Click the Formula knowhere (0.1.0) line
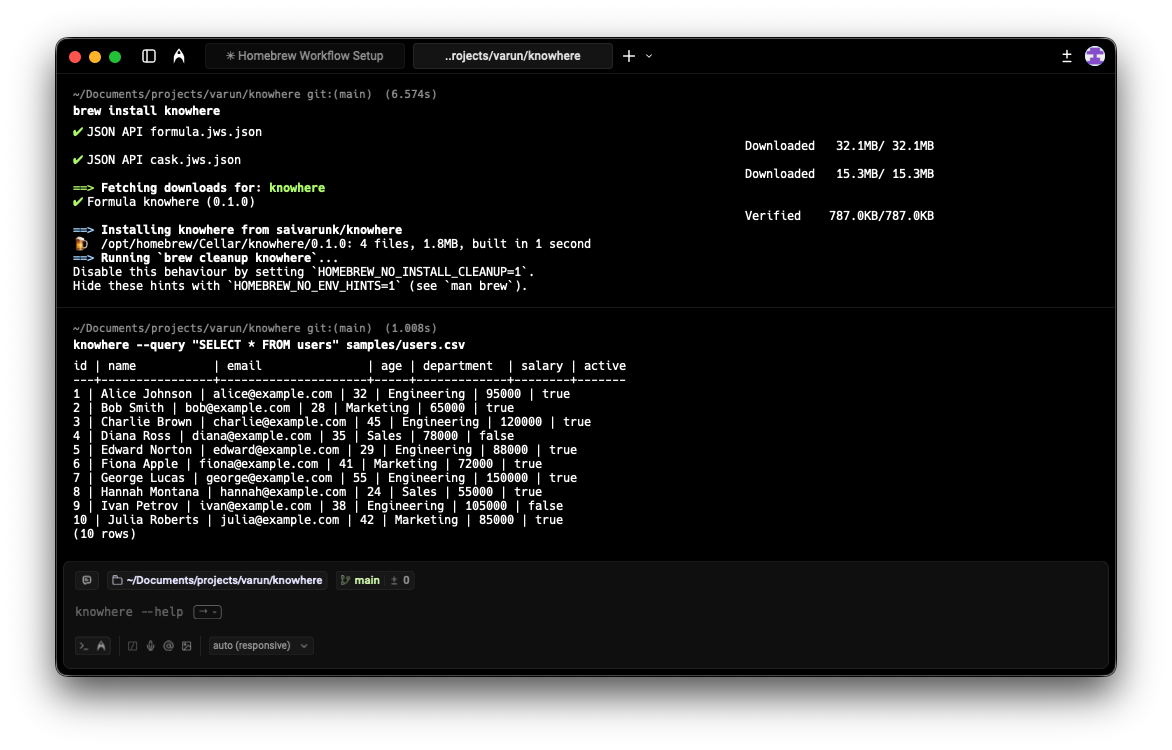 [x=164, y=202]
